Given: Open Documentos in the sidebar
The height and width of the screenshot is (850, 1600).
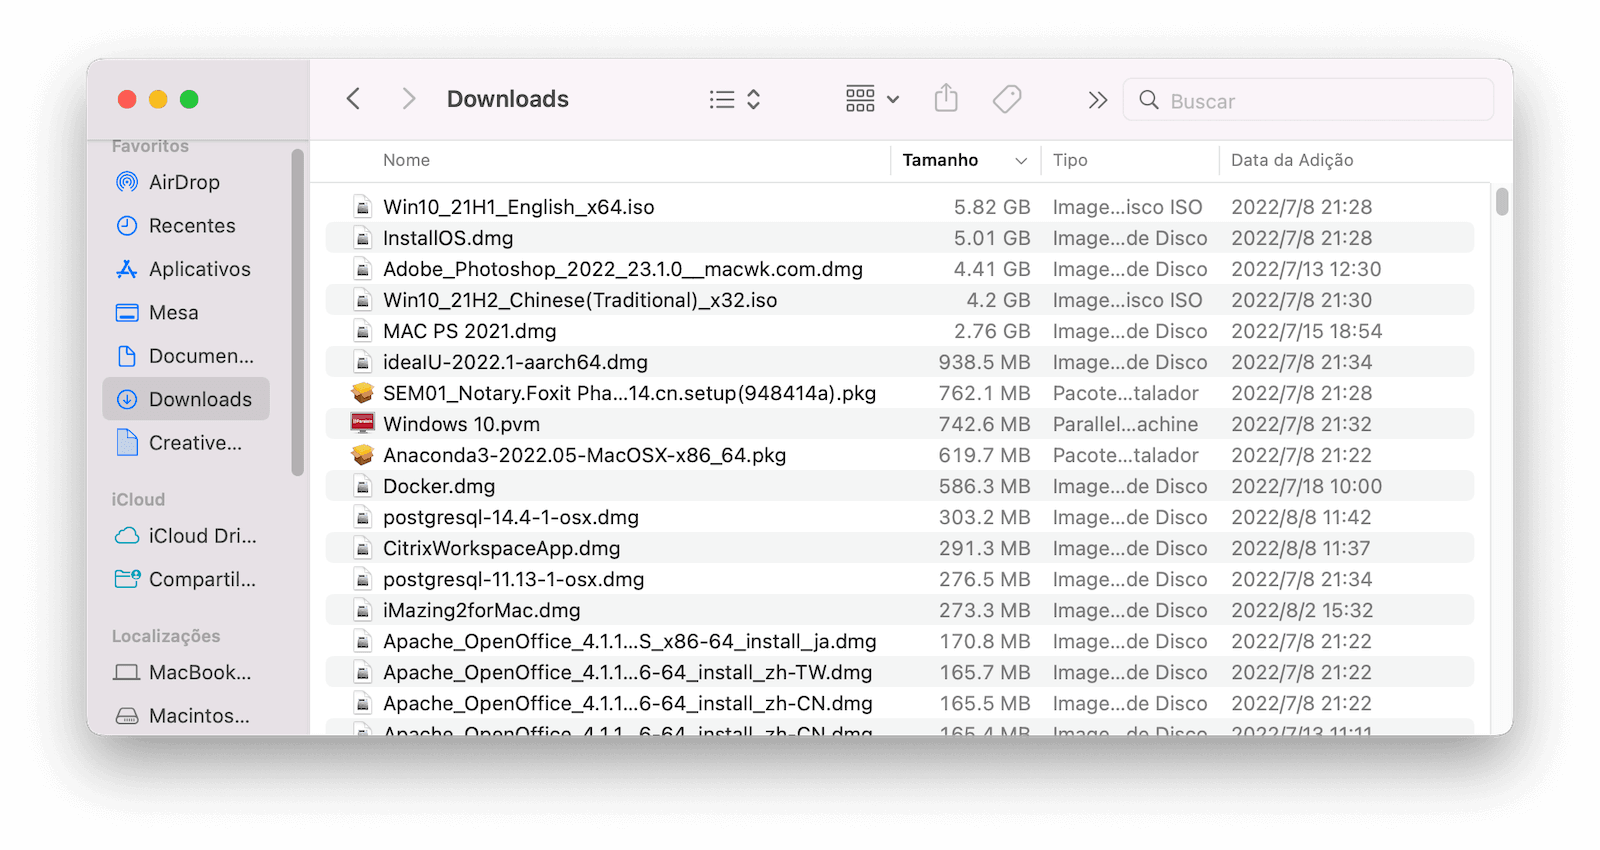Looking at the screenshot, I should tap(186, 356).
